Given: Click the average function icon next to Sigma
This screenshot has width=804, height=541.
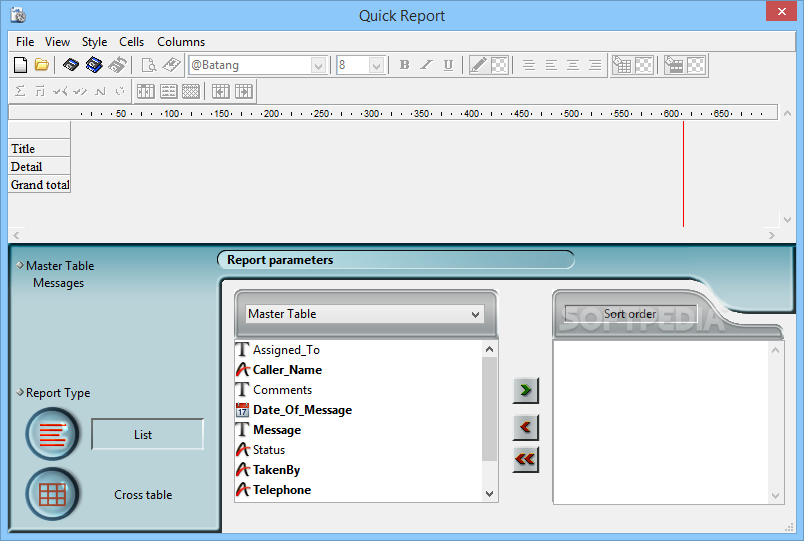Looking at the screenshot, I should 40,91.
